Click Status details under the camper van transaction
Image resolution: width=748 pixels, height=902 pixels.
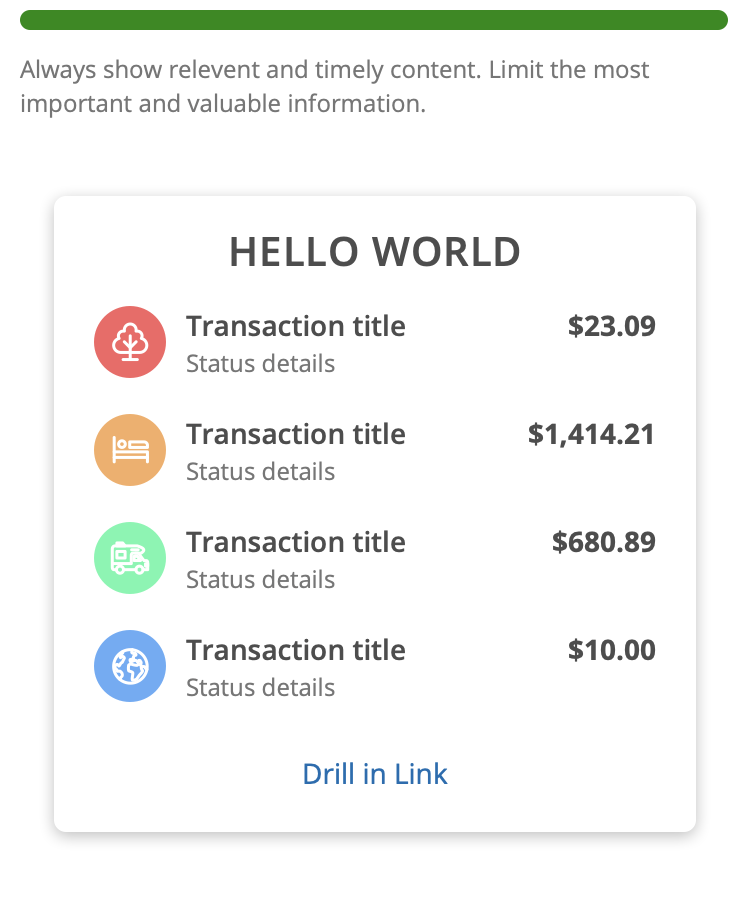coord(260,580)
